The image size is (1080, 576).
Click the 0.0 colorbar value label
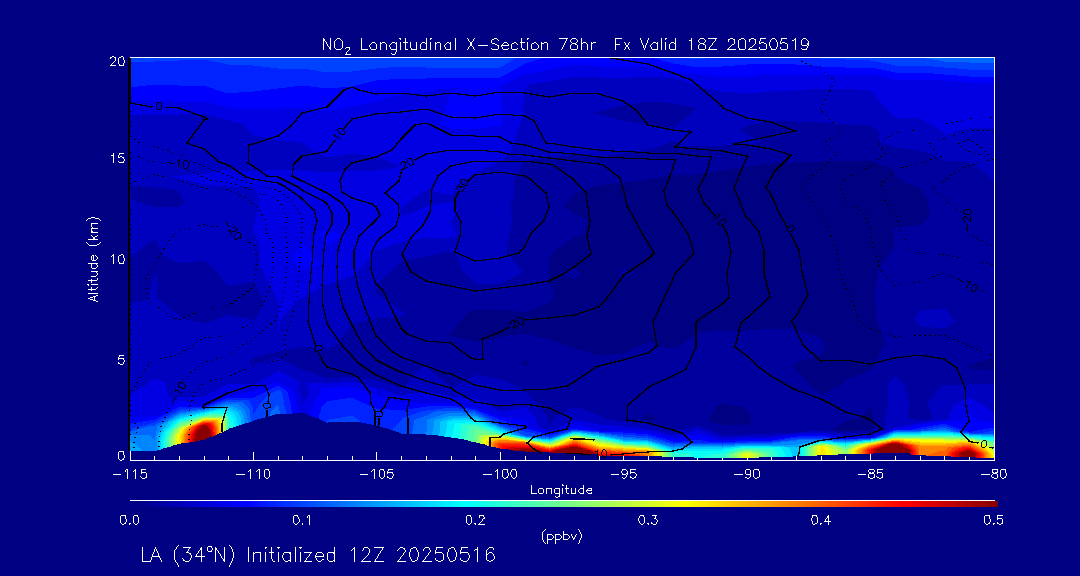pyautogui.click(x=129, y=520)
